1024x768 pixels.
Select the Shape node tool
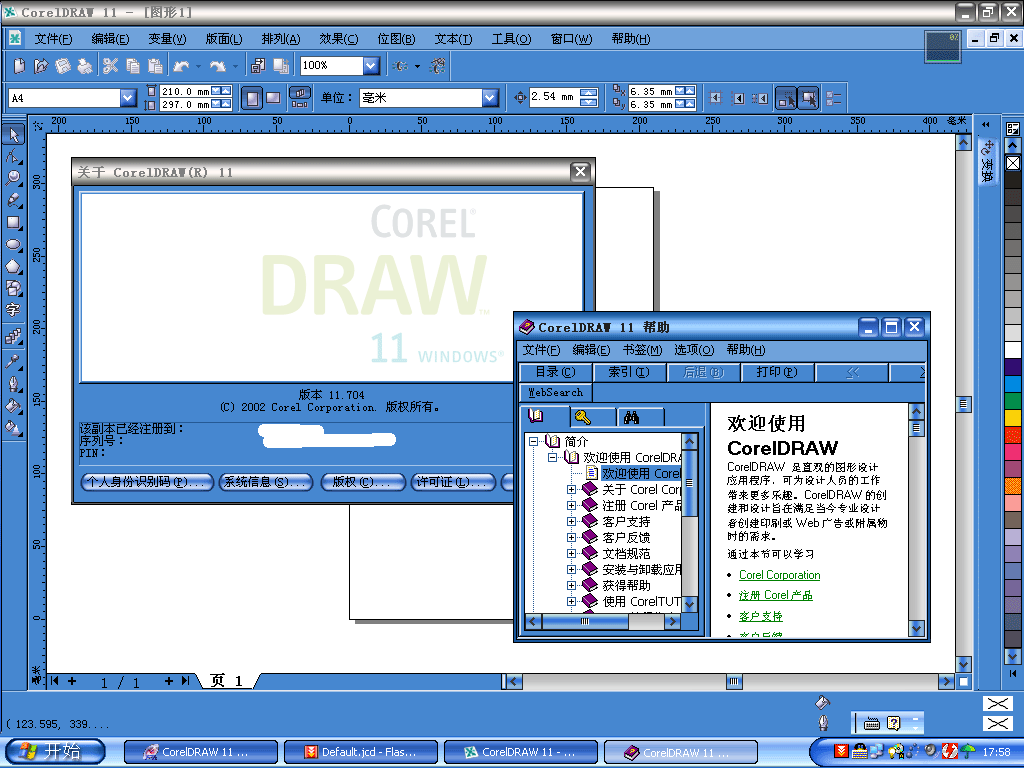point(14,157)
